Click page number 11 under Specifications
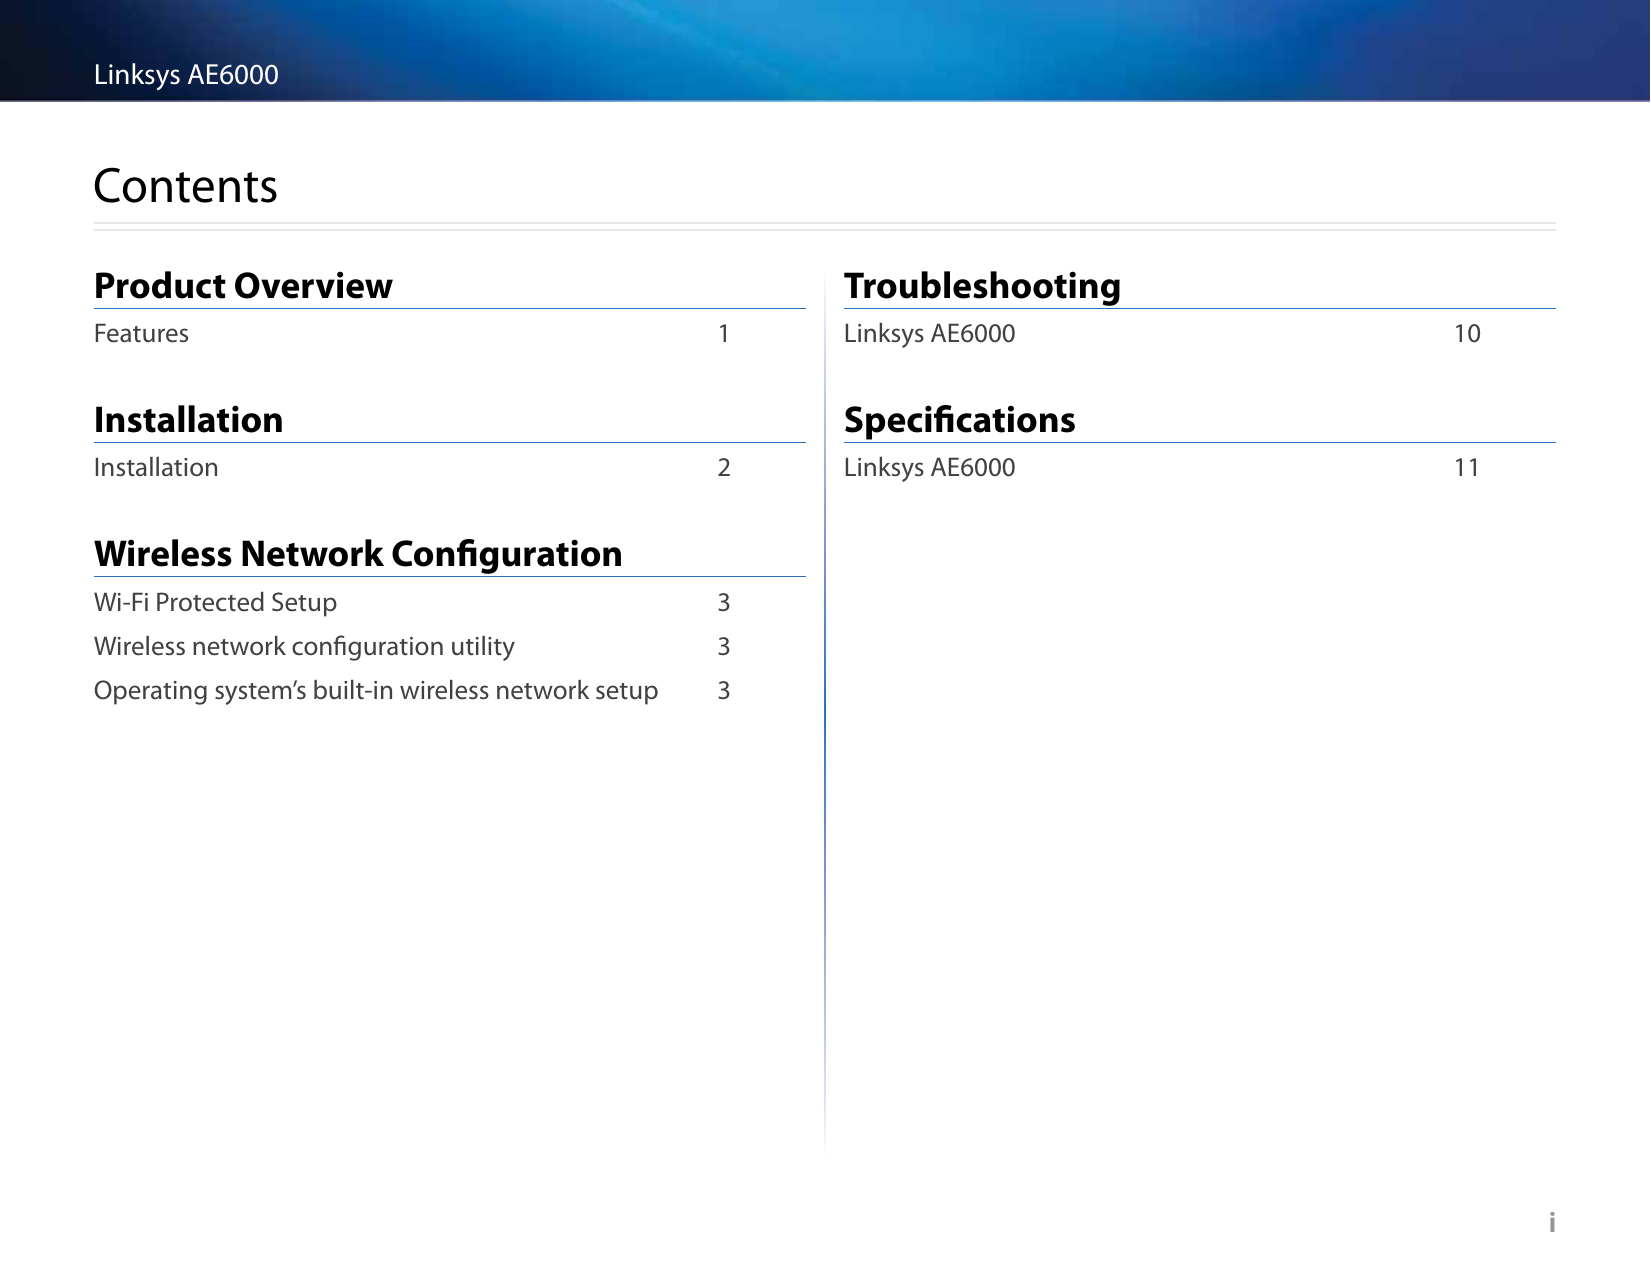The width and height of the screenshot is (1651, 1275). click(x=1467, y=468)
